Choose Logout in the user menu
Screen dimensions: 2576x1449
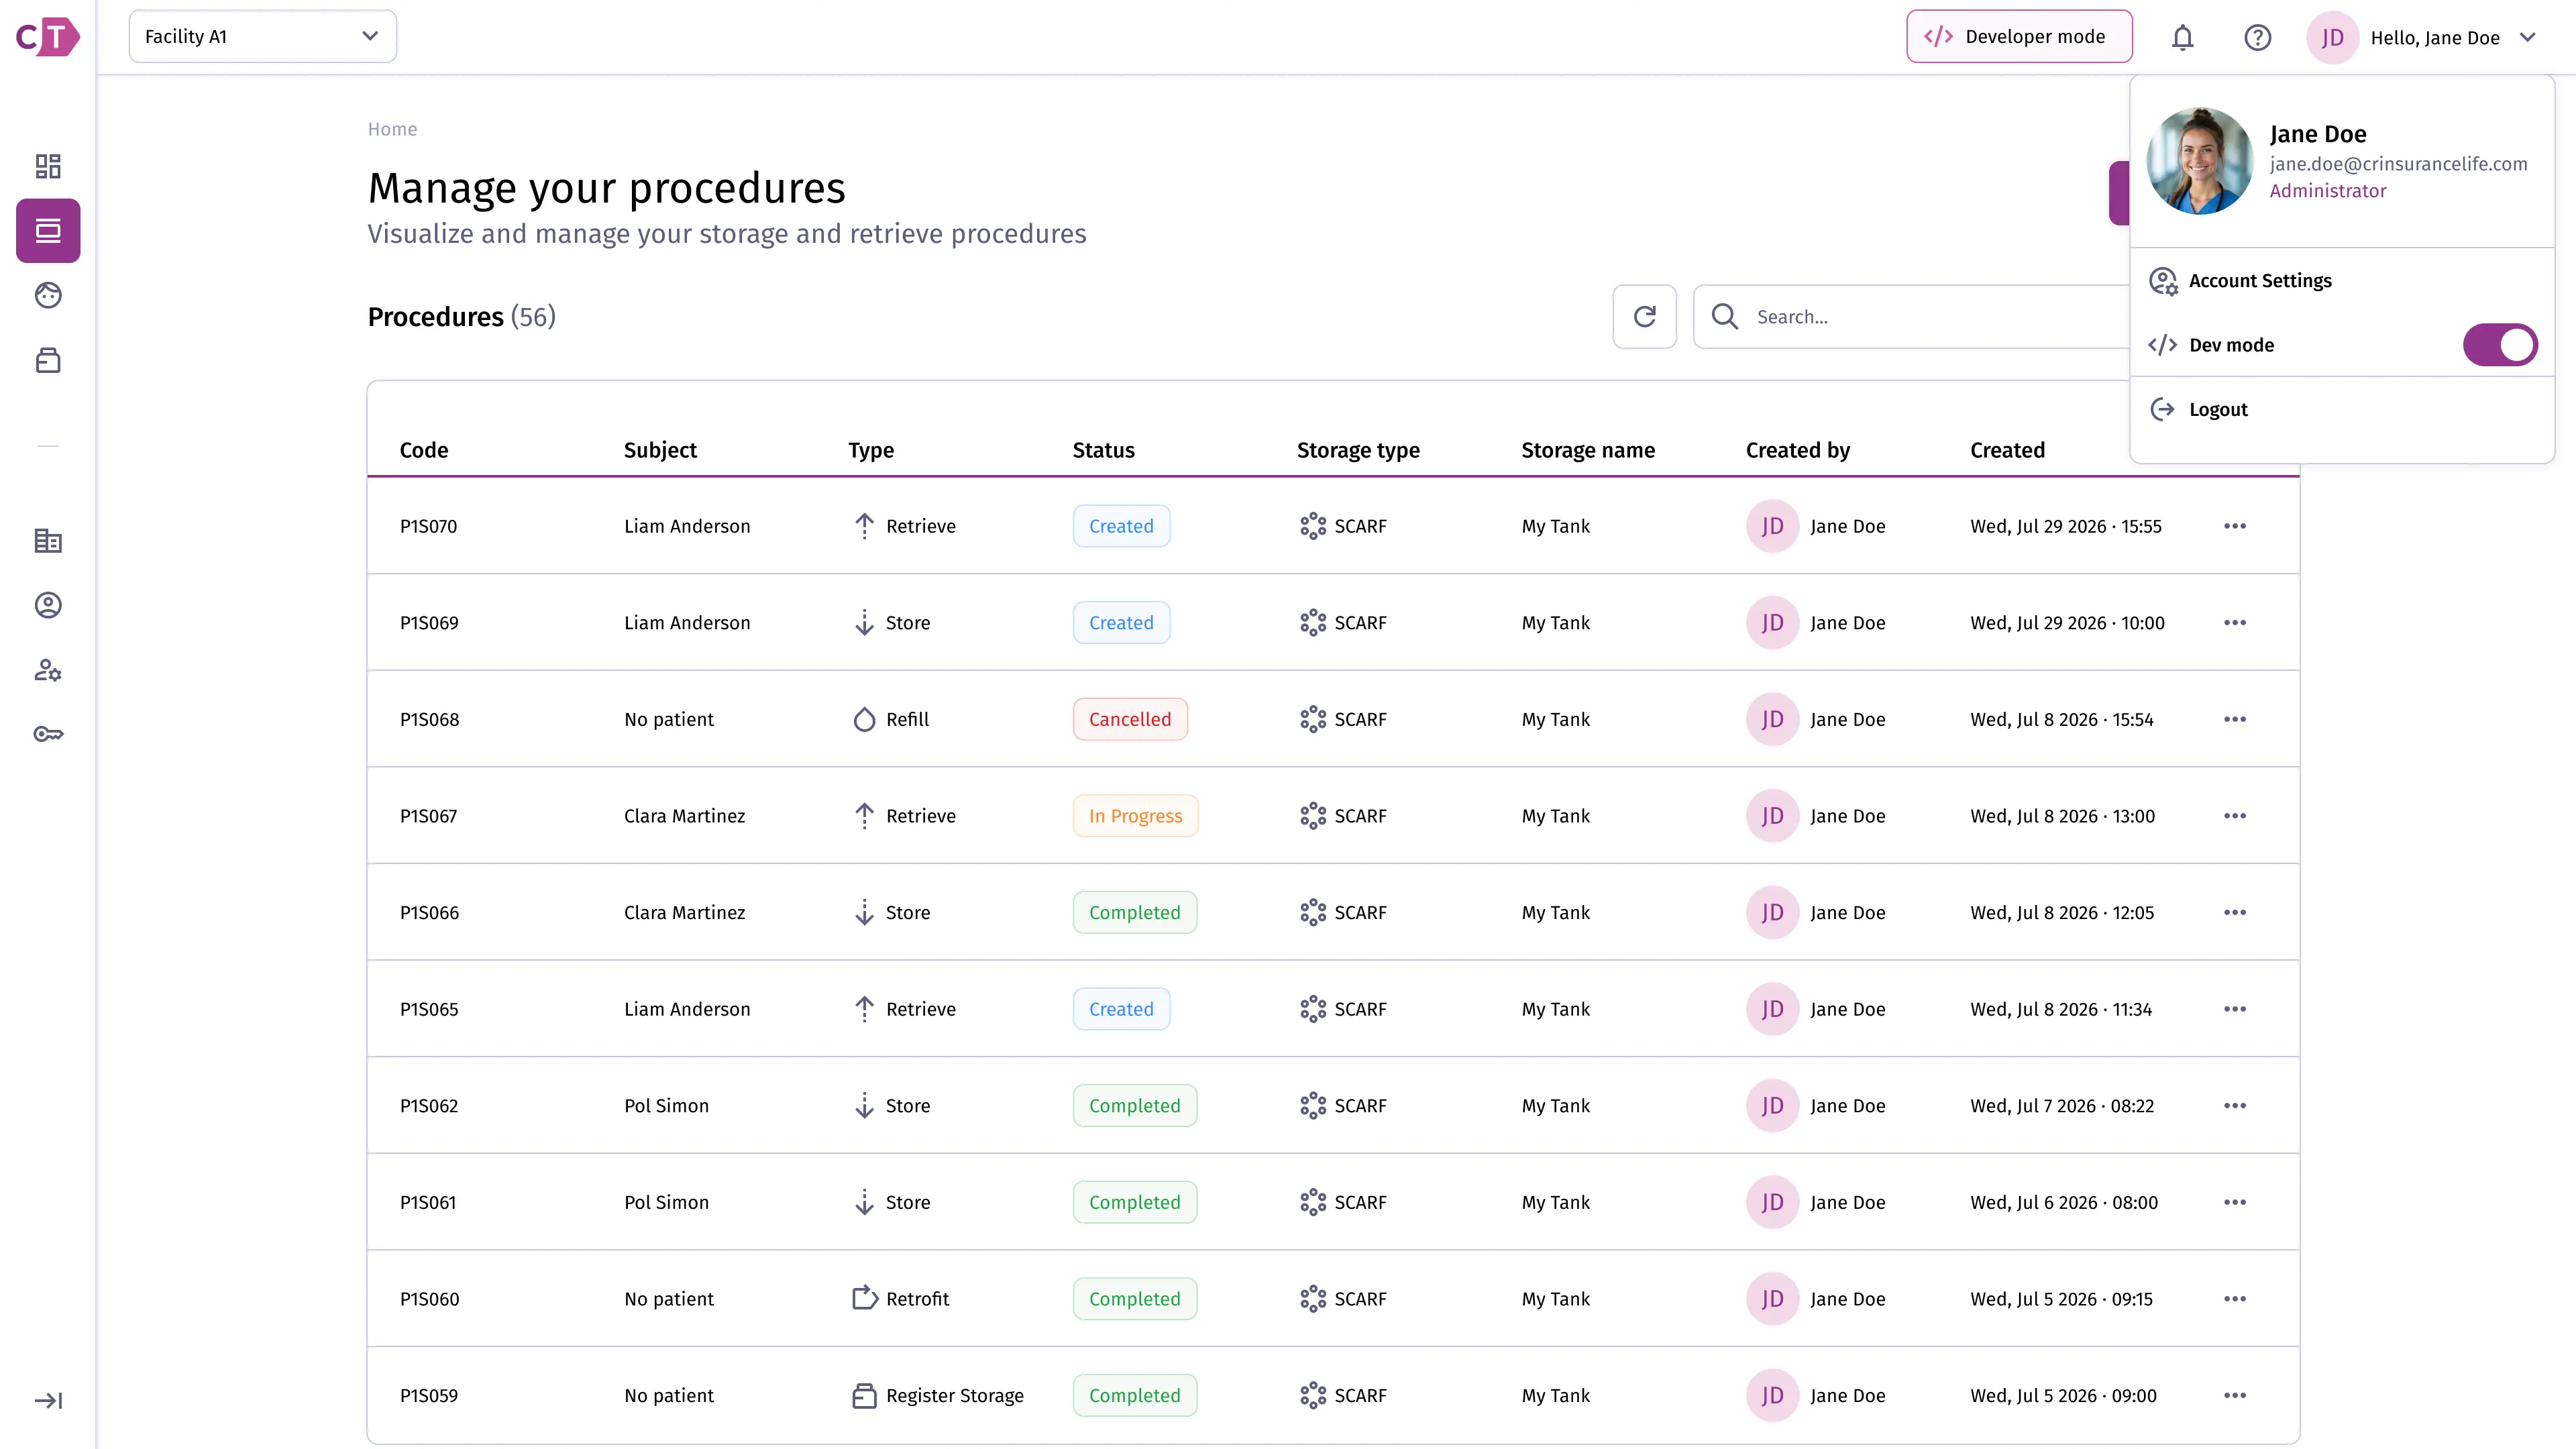[2342, 409]
